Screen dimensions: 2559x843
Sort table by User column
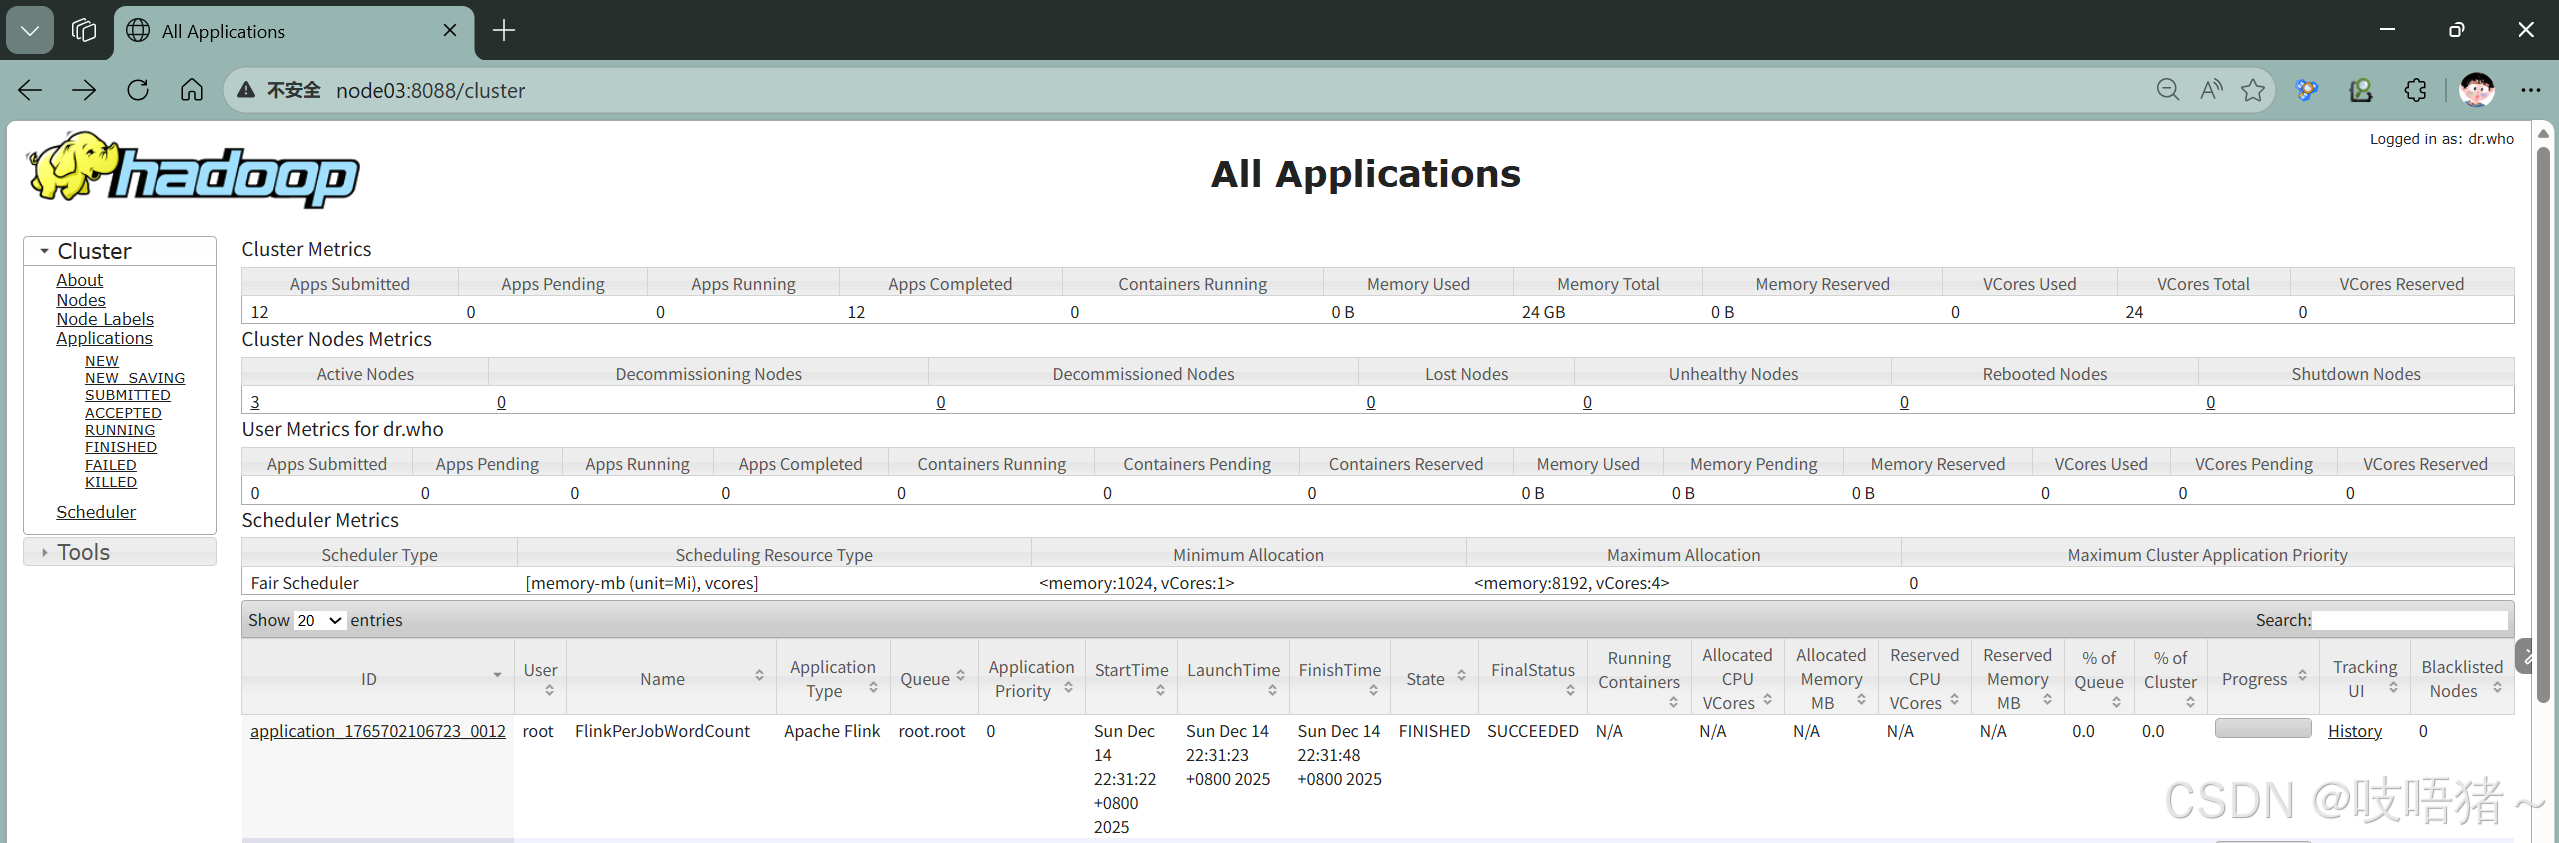pos(549,691)
